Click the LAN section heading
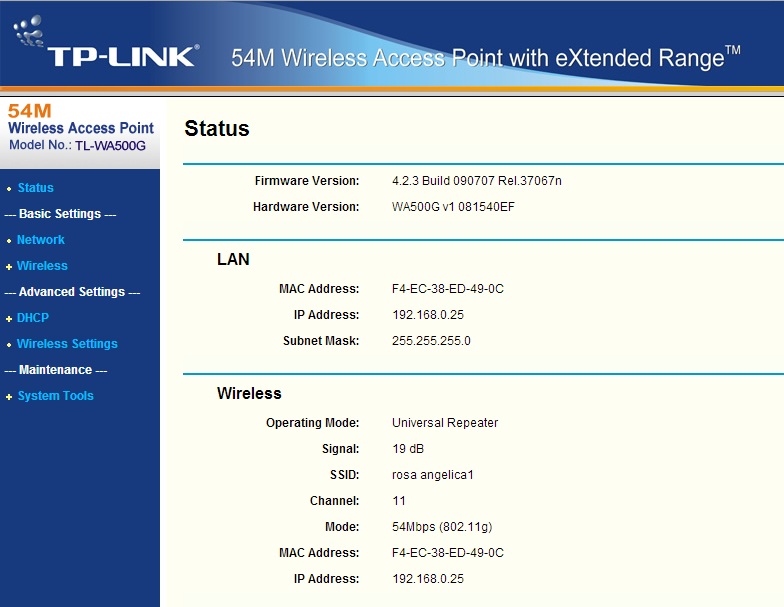Screen dimensions: 784x607 pyautogui.click(x=233, y=260)
